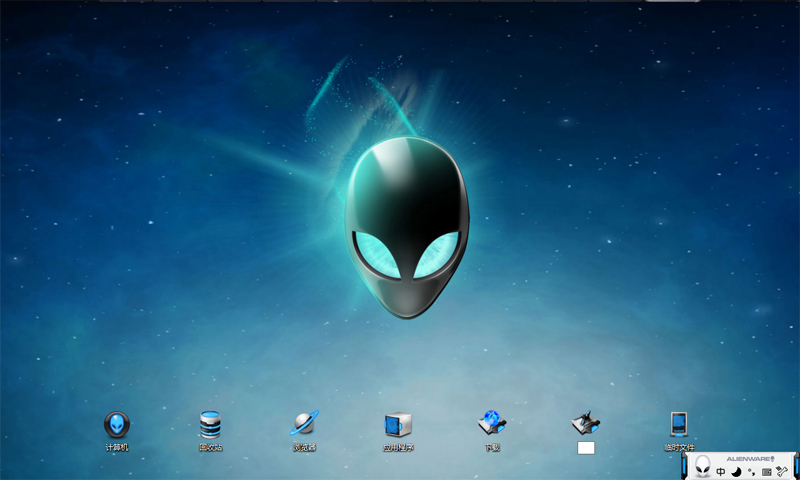The image size is (800, 480).
Task: Click the white alien logo on input bar
Action: 703,465
